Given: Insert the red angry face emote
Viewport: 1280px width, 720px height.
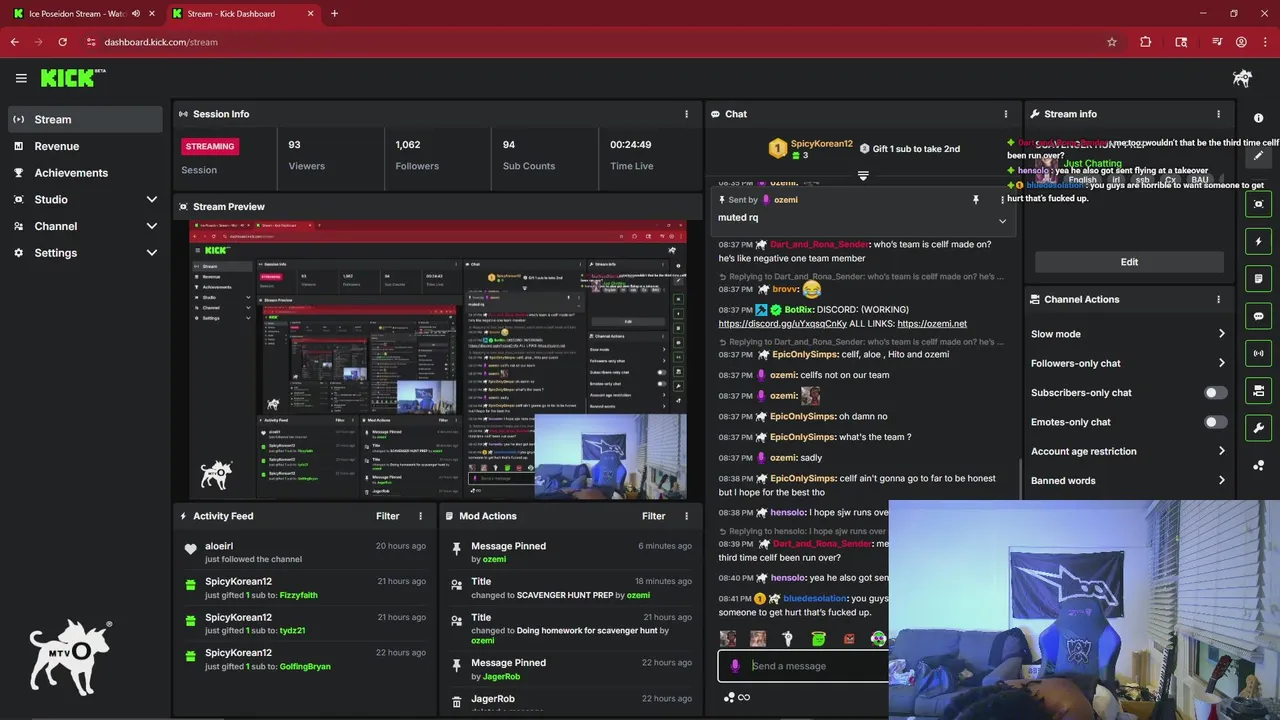Looking at the screenshot, I should (x=849, y=638).
